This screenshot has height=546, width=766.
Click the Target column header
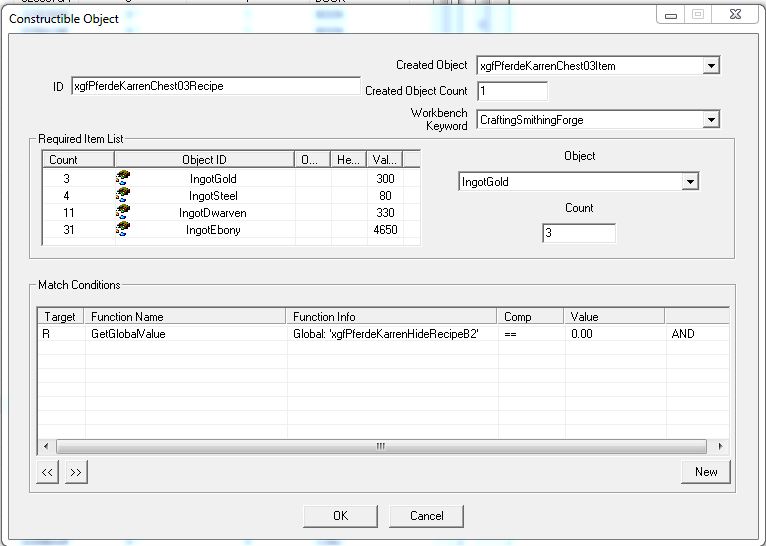pos(61,316)
